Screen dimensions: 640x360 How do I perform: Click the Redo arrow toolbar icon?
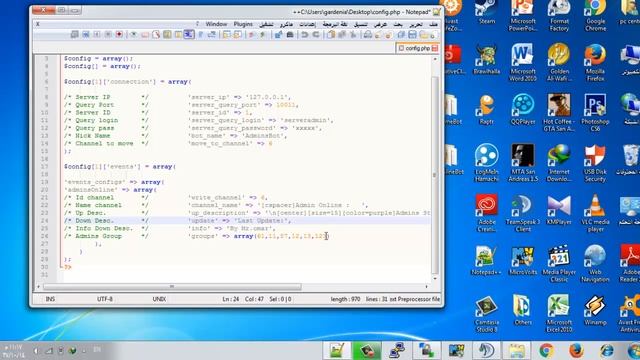pos(304,35)
